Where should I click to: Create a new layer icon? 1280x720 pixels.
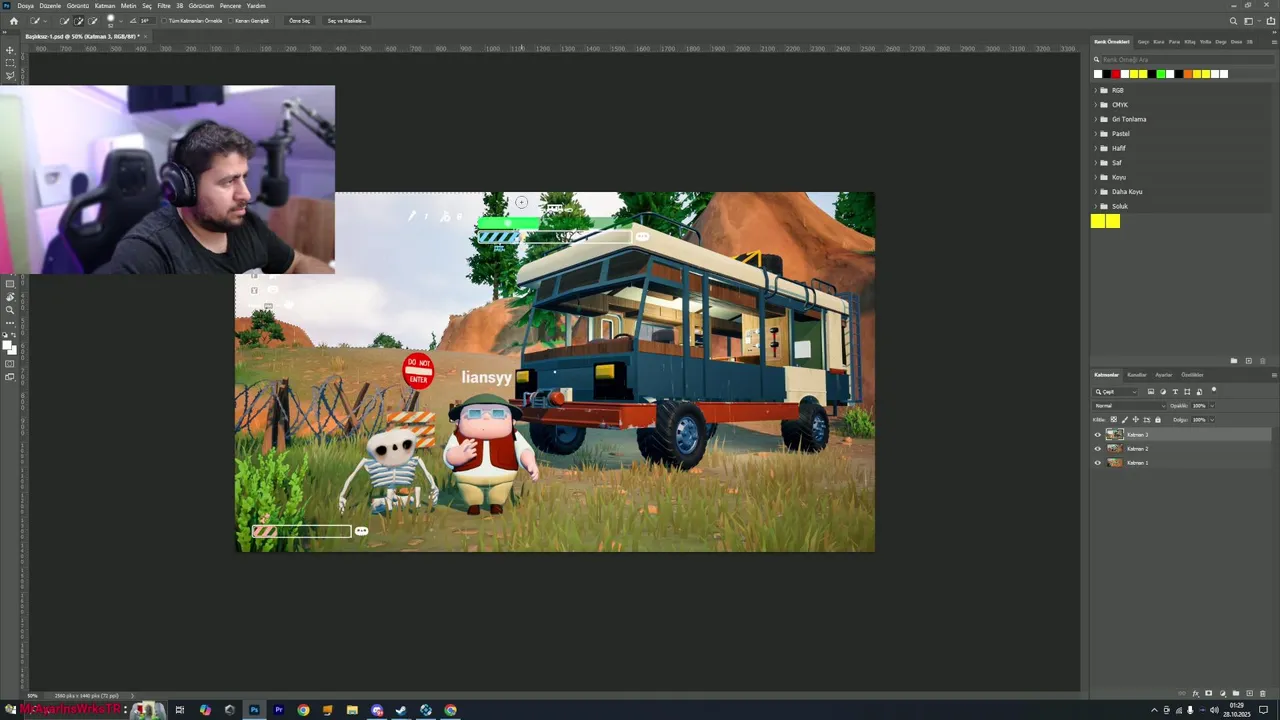[x=1250, y=693]
